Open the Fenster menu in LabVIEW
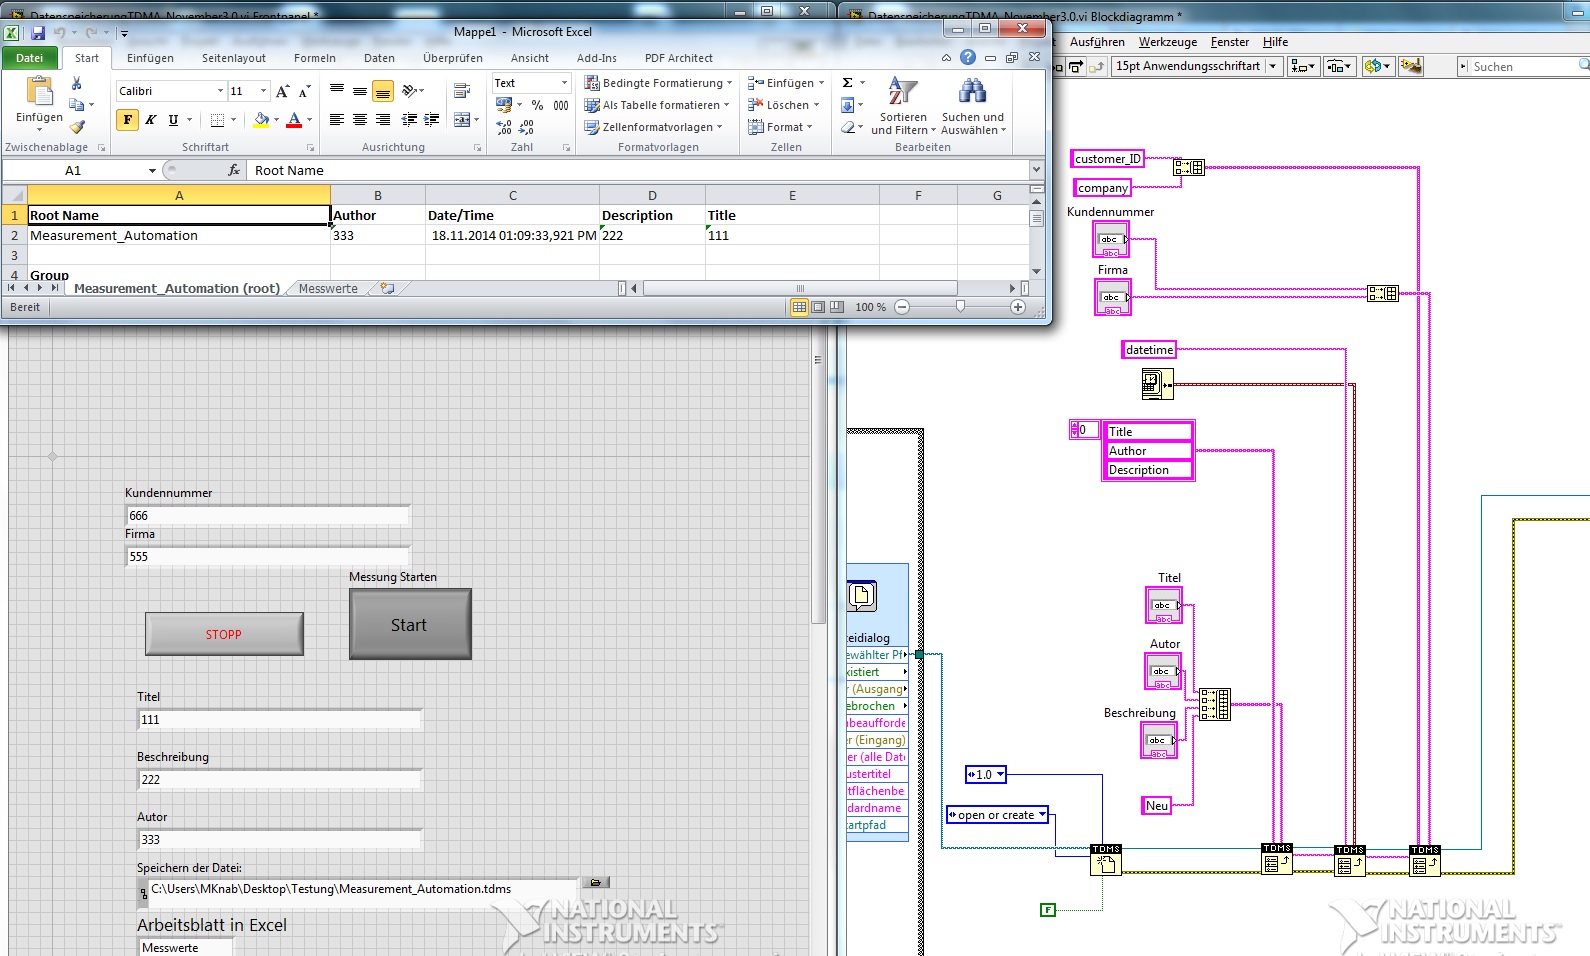The height and width of the screenshot is (956, 1590). [x=1230, y=42]
